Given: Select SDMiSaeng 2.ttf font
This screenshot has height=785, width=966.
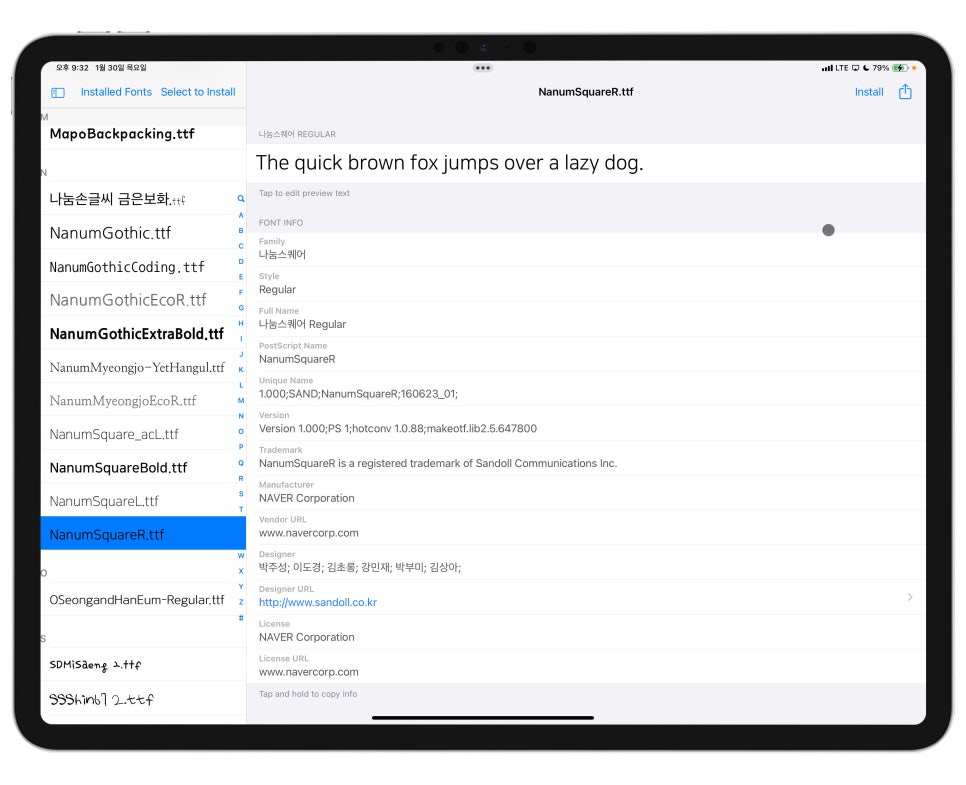Looking at the screenshot, I should click(143, 664).
